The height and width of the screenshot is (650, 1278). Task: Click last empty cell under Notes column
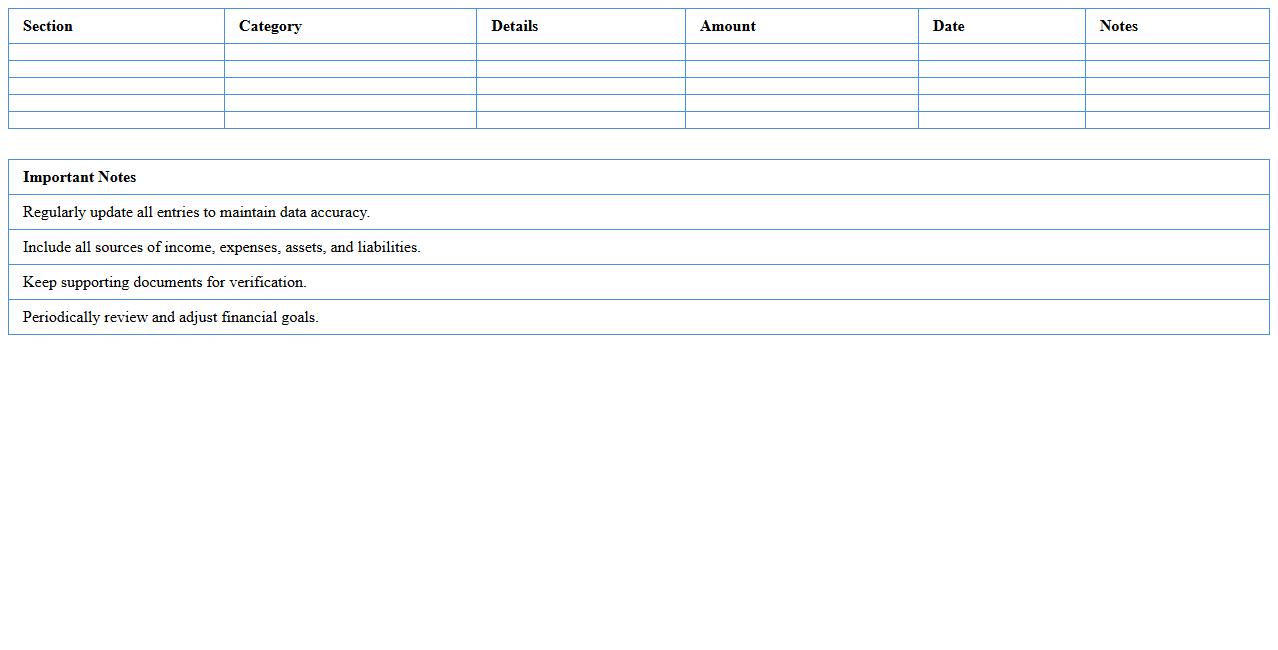tap(1176, 120)
